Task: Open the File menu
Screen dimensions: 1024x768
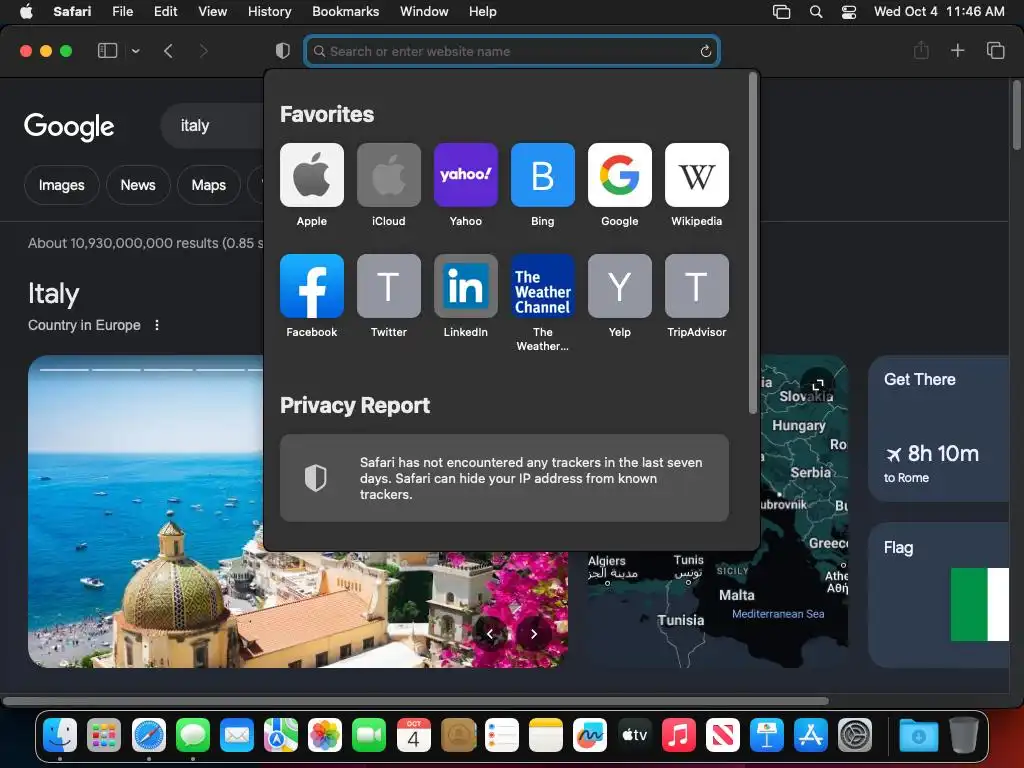Action: (x=122, y=11)
